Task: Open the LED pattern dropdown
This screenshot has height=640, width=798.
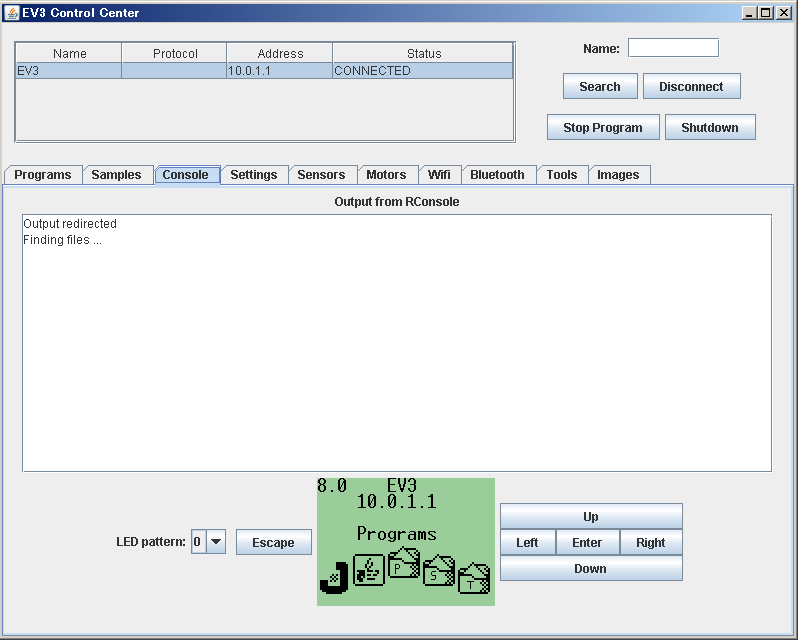Action: pyautogui.click(x=215, y=542)
